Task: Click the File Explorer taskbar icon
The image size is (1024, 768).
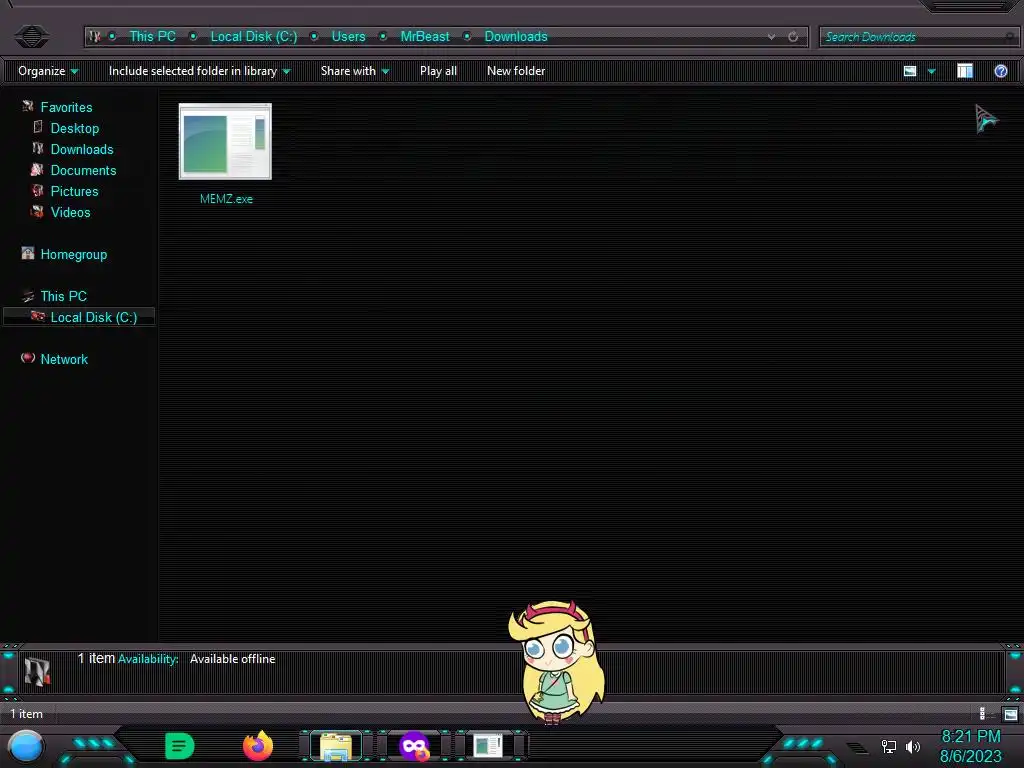Action: tap(336, 746)
